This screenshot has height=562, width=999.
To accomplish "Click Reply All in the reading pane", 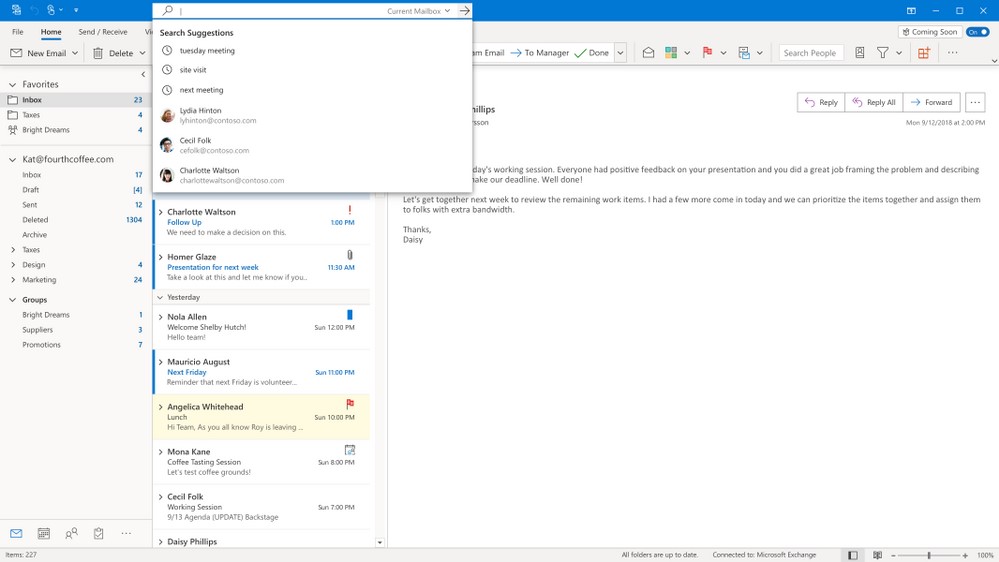I will pos(873,102).
